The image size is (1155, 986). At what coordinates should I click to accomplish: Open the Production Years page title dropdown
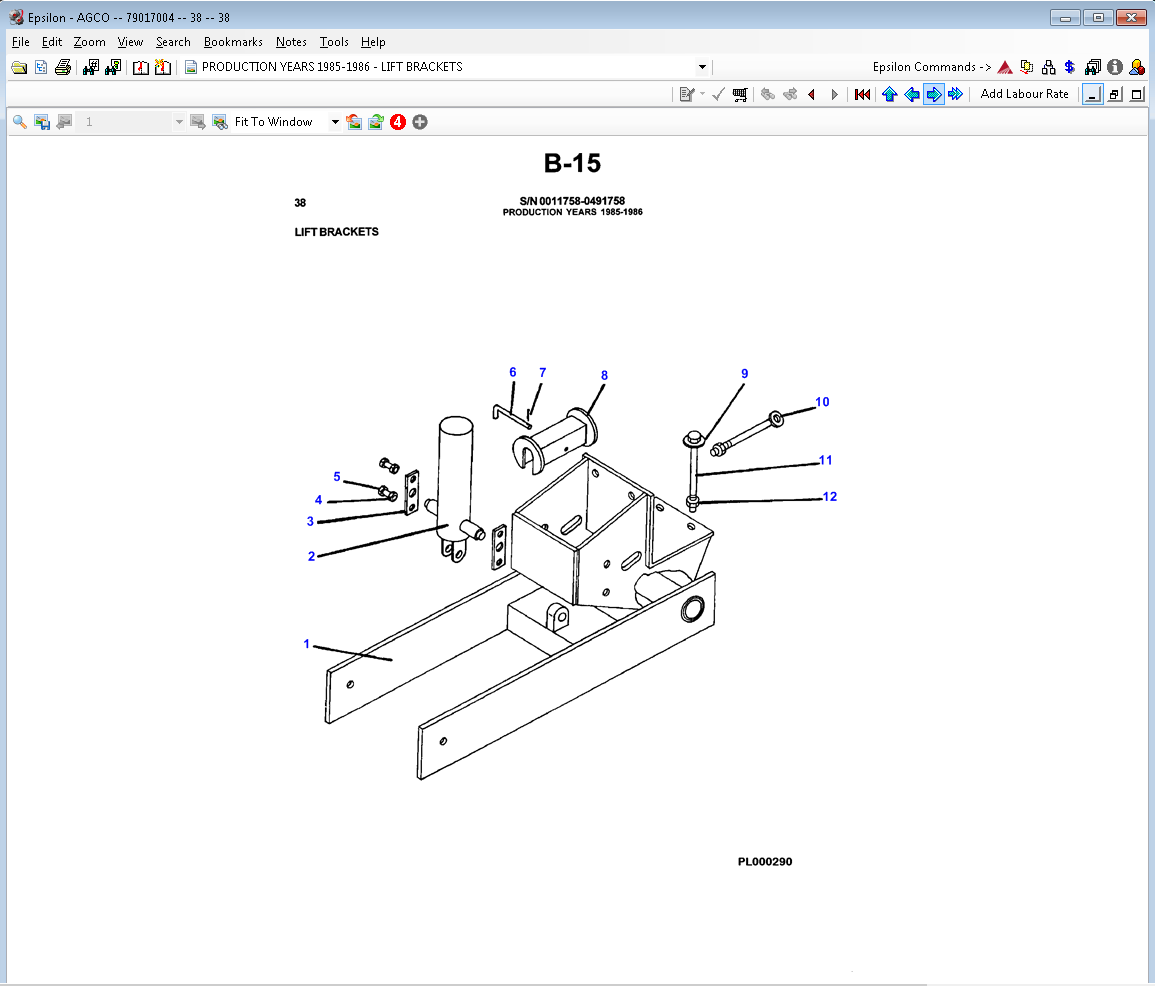pyautogui.click(x=702, y=67)
